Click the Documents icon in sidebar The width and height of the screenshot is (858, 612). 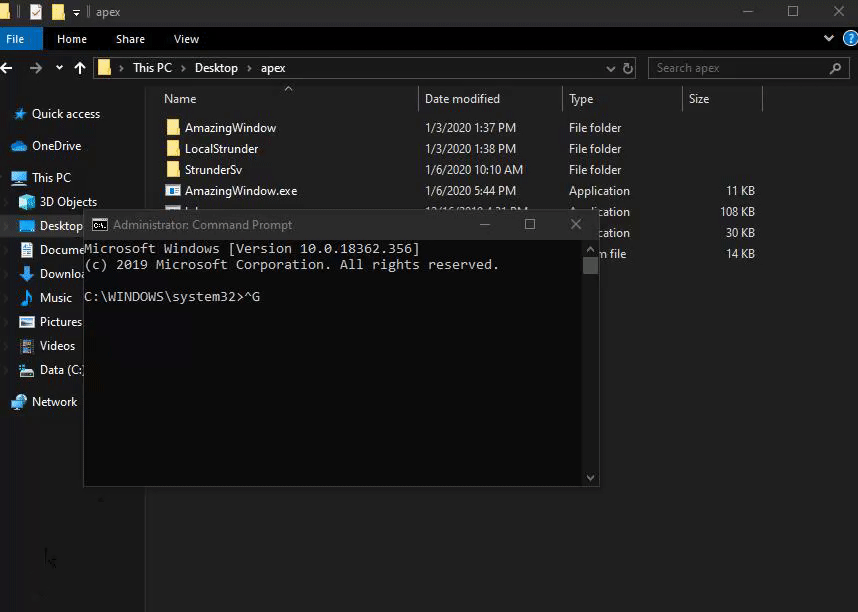27,250
